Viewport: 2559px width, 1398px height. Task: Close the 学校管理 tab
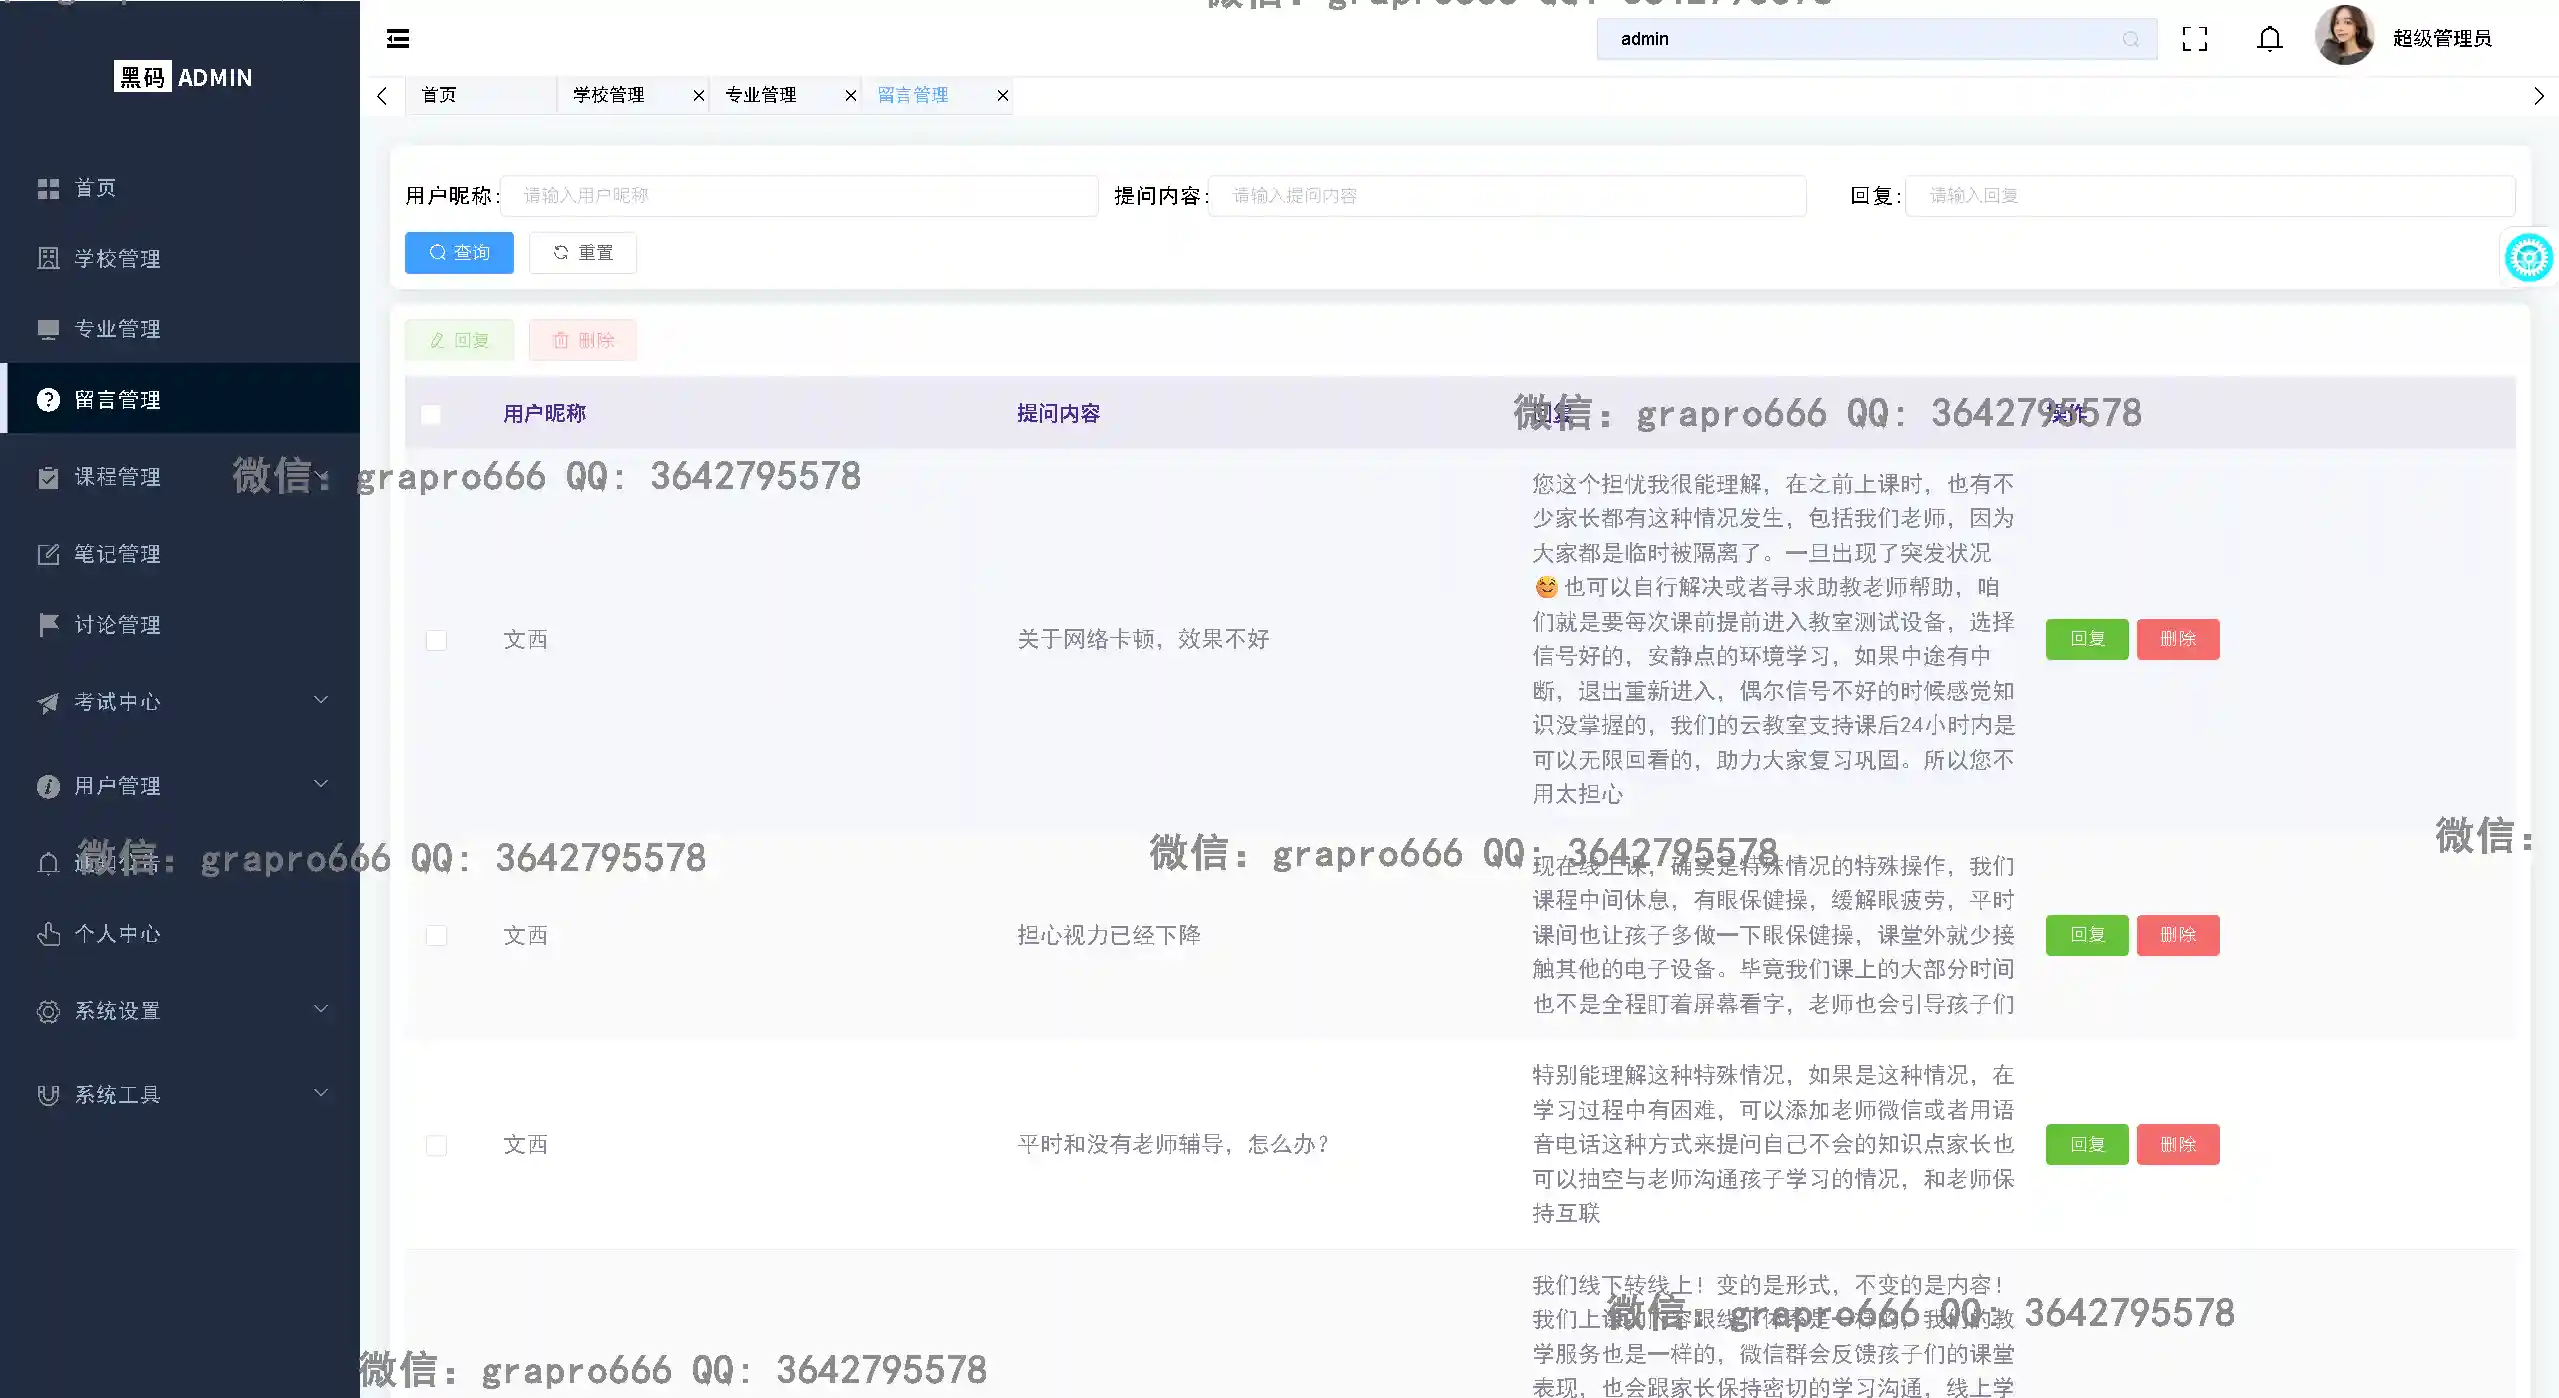pos(698,96)
